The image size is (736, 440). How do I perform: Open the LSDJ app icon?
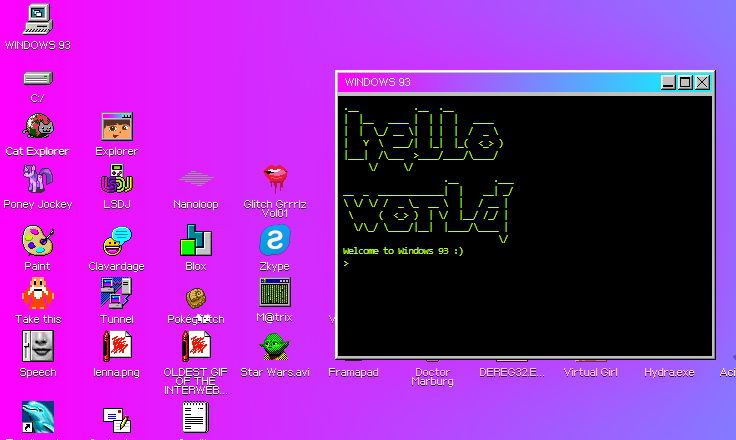coord(117,178)
